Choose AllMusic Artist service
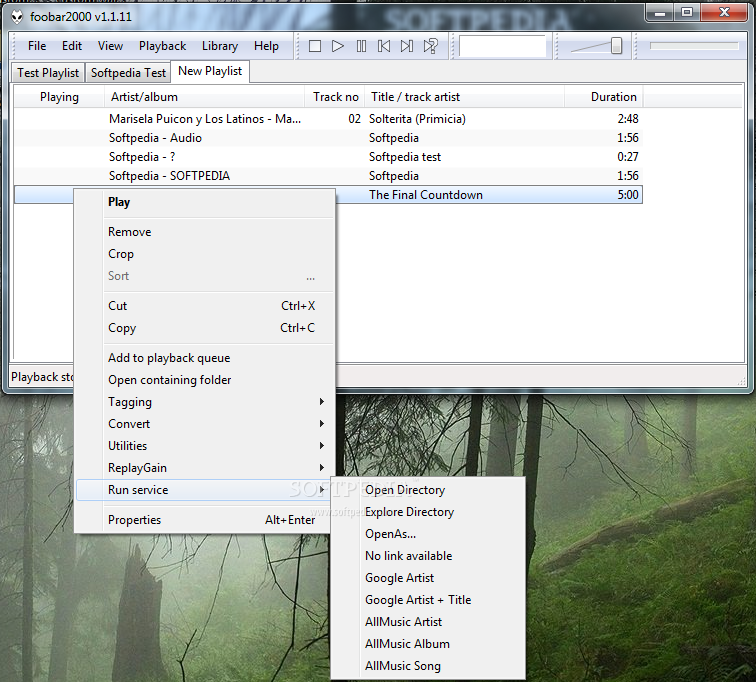Image resolution: width=756 pixels, height=682 pixels. 428,622
